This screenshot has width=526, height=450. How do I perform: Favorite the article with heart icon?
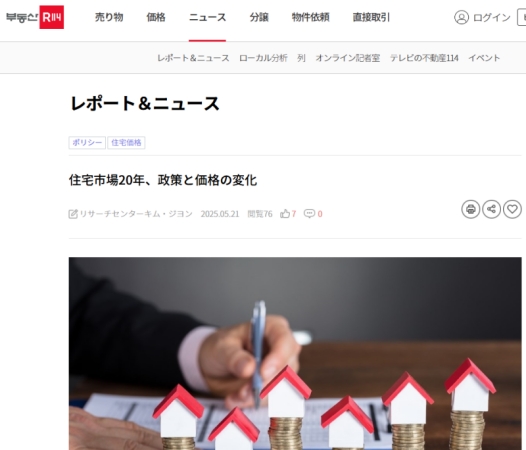coord(512,209)
